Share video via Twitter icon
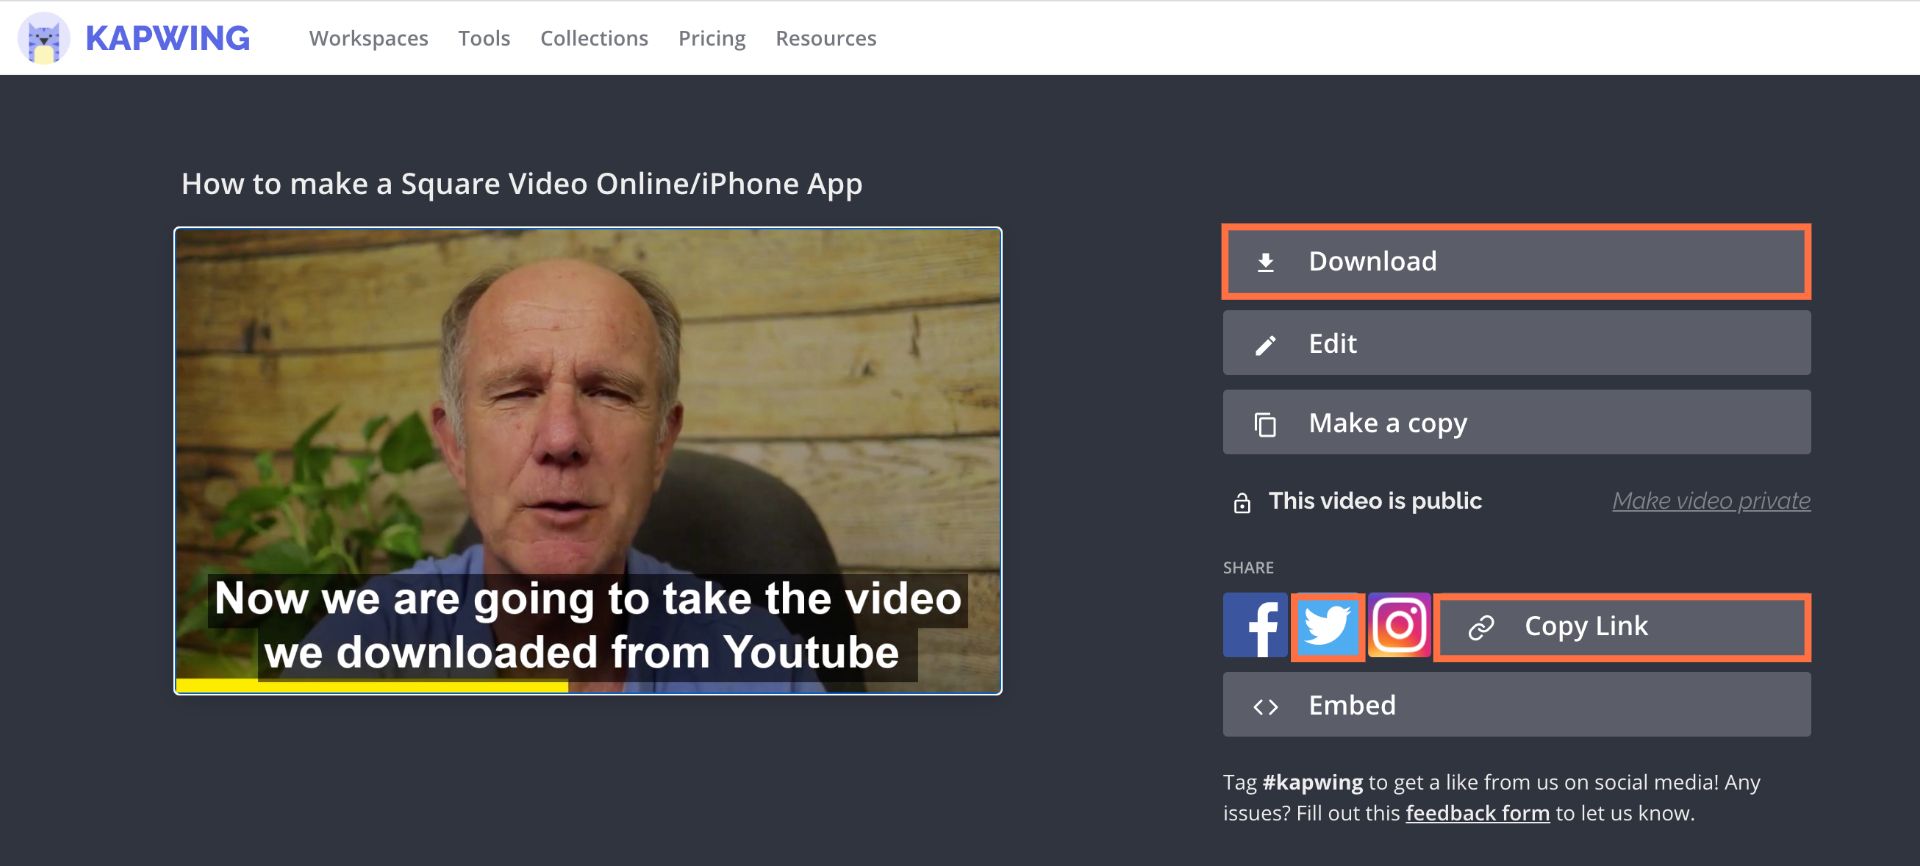 1327,626
